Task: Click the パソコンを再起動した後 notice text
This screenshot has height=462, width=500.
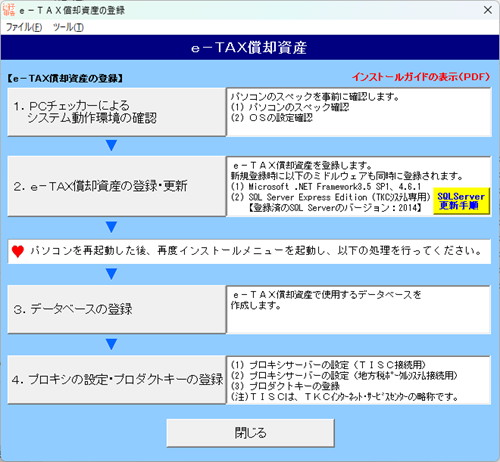Action: click(x=256, y=251)
